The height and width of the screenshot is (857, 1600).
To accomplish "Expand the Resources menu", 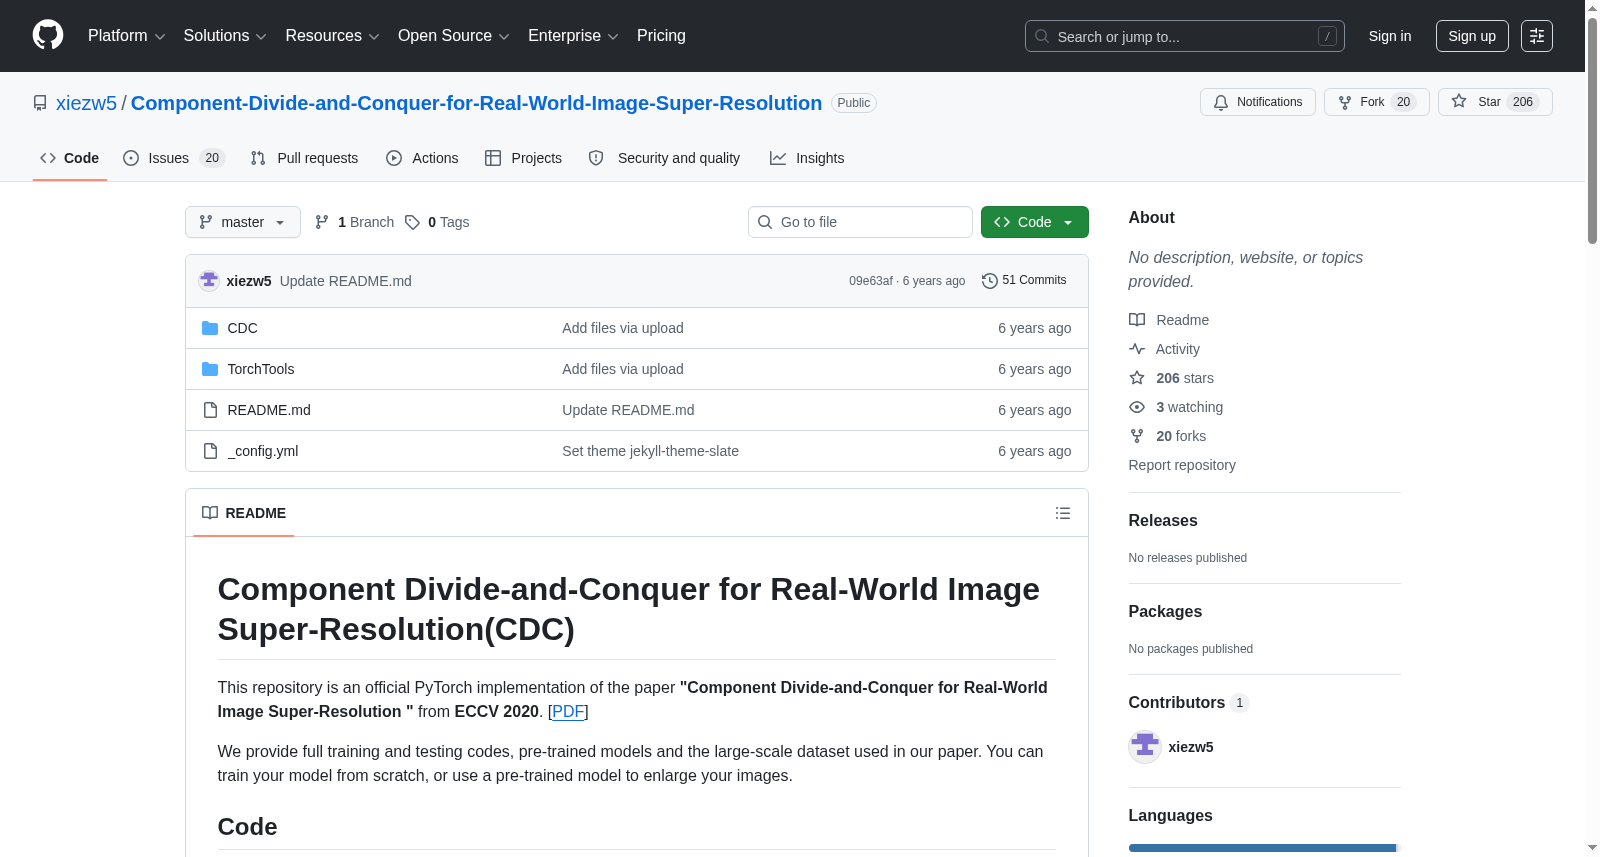I will 332,36.
